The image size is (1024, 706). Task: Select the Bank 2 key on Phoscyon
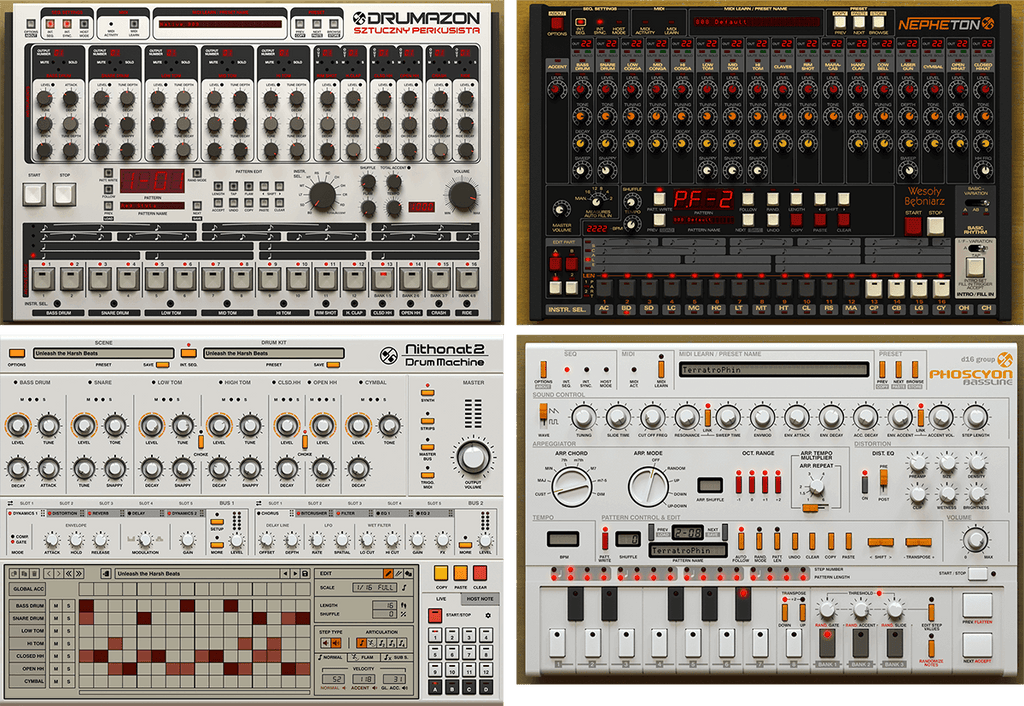click(861, 643)
